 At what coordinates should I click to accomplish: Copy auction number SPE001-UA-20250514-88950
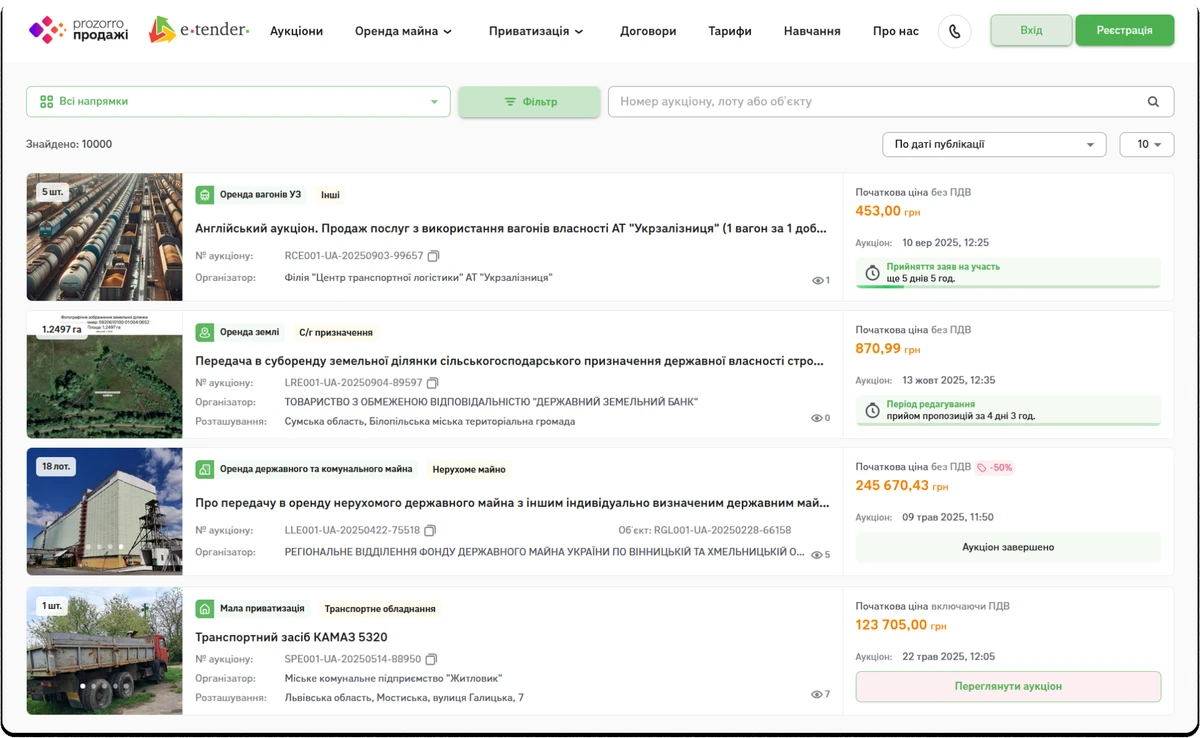point(432,659)
